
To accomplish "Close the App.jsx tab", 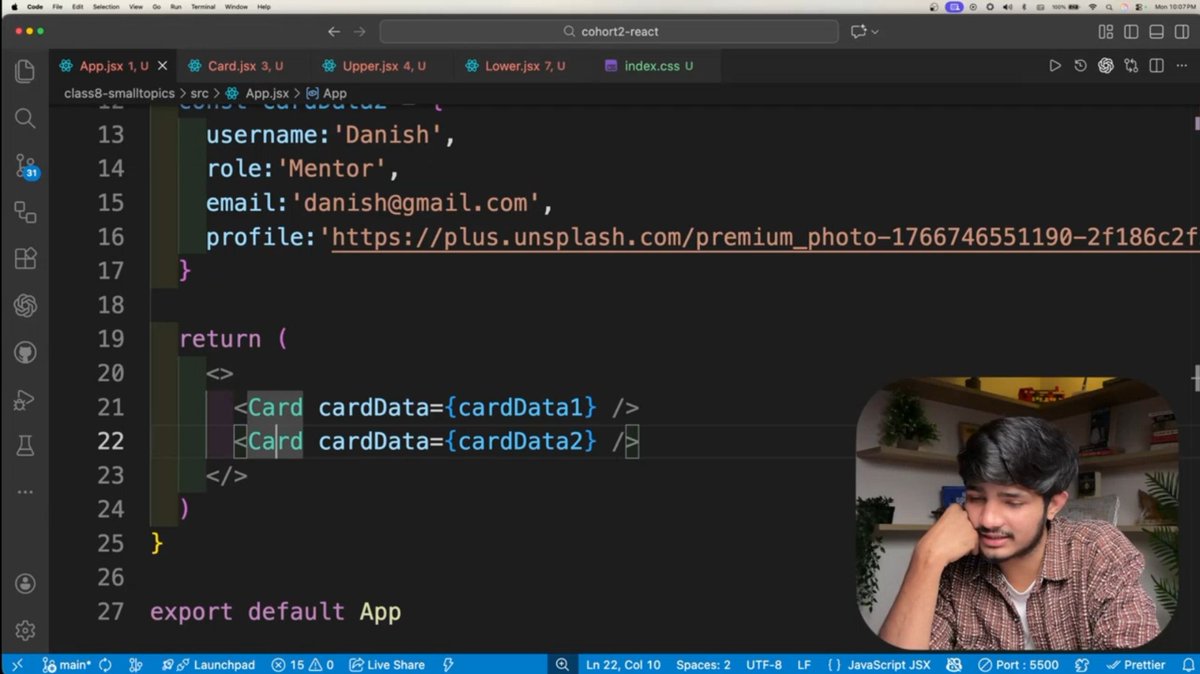I will pos(162,66).
